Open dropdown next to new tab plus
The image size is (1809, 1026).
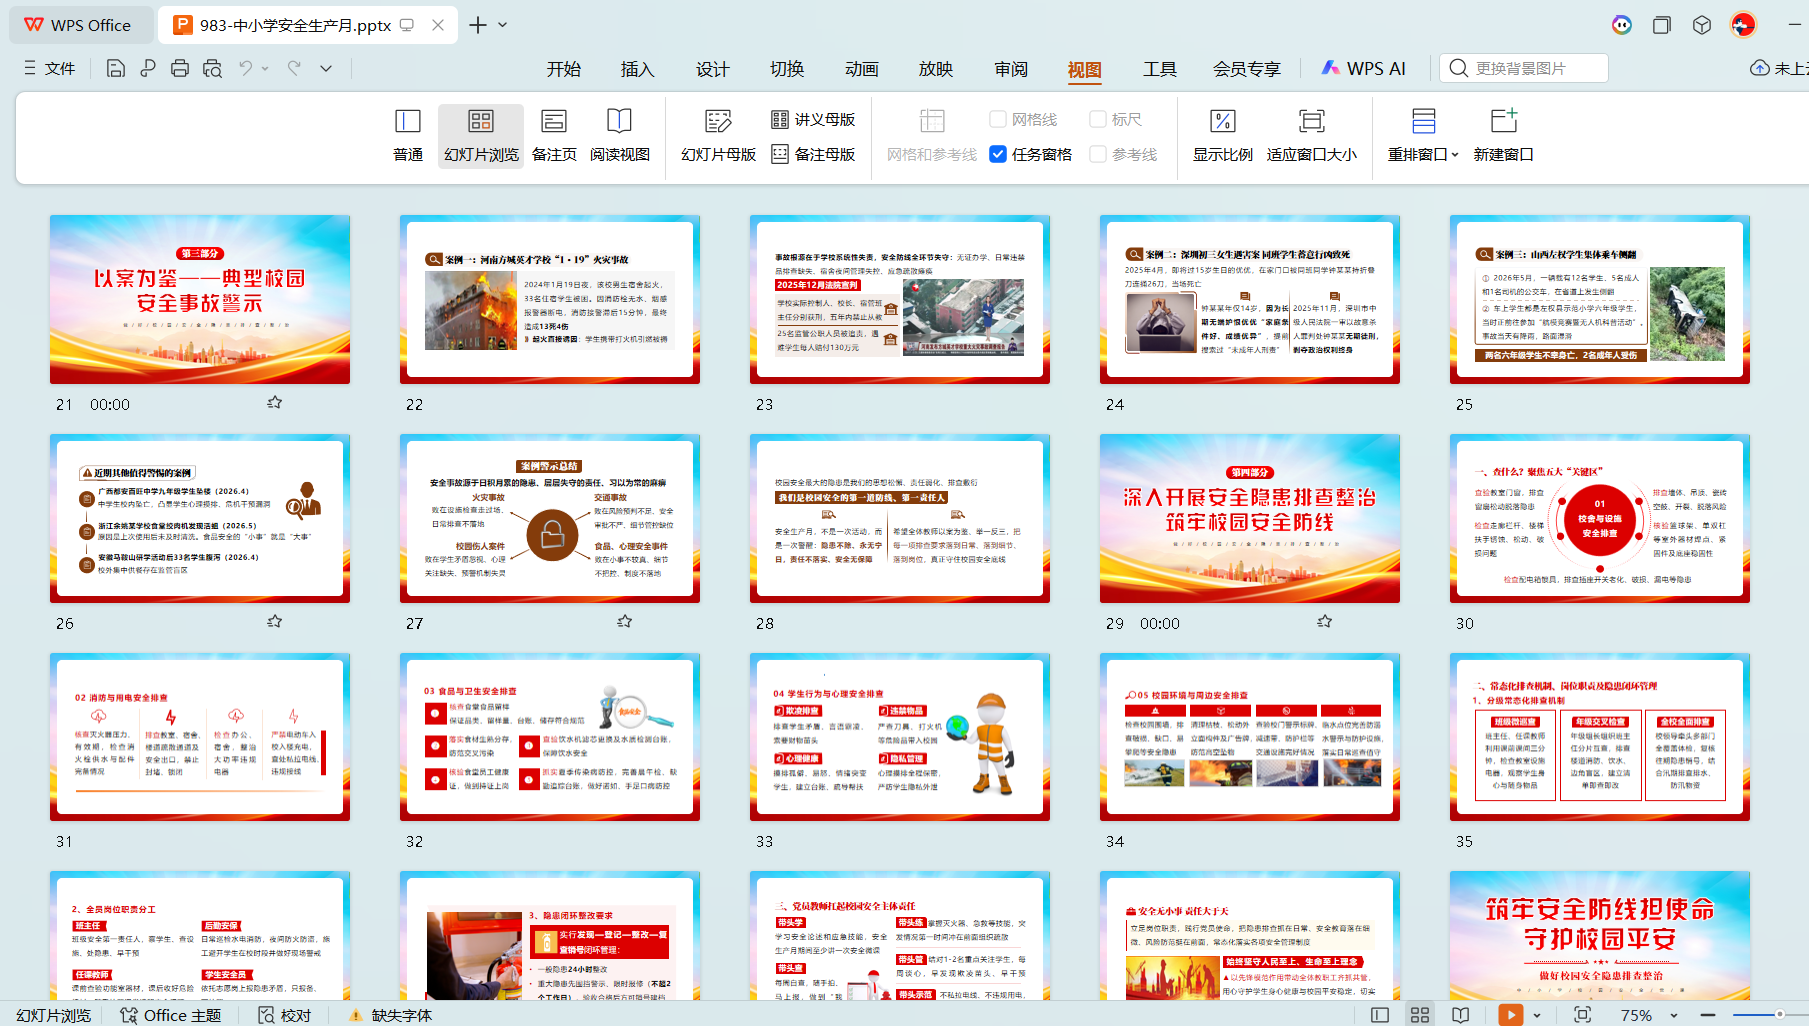503,25
